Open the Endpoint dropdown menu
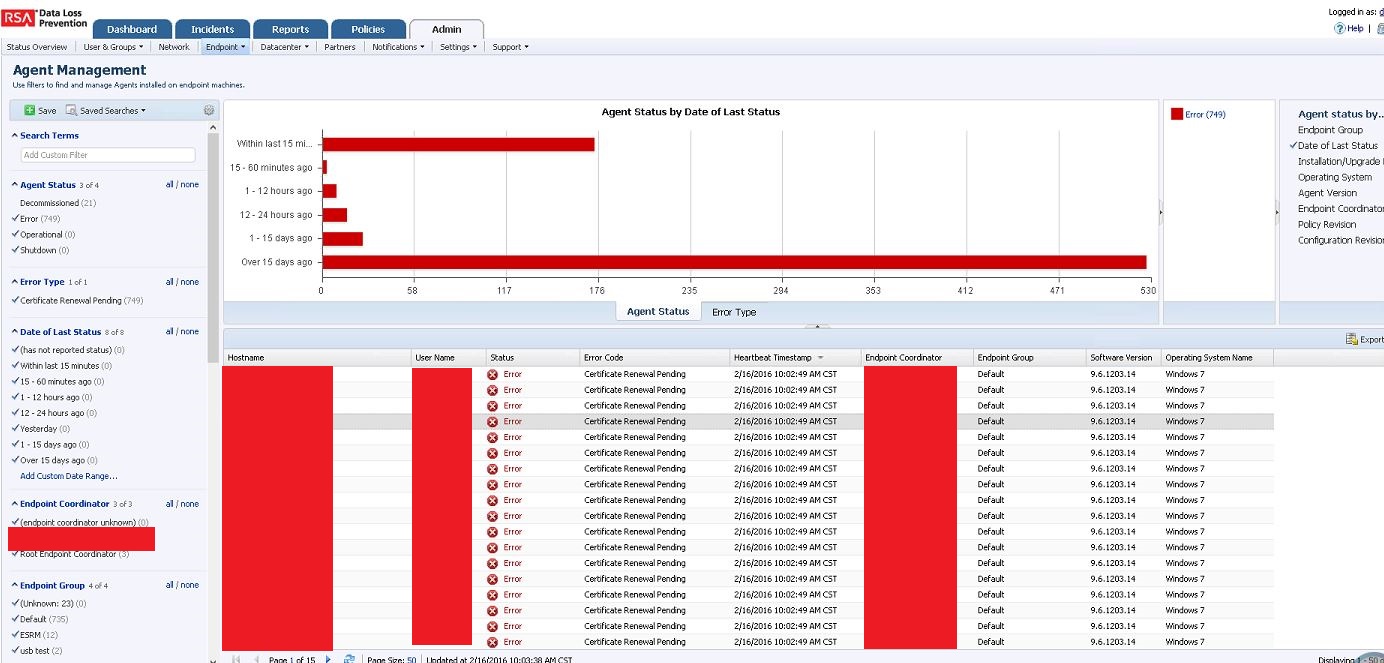 coord(225,46)
